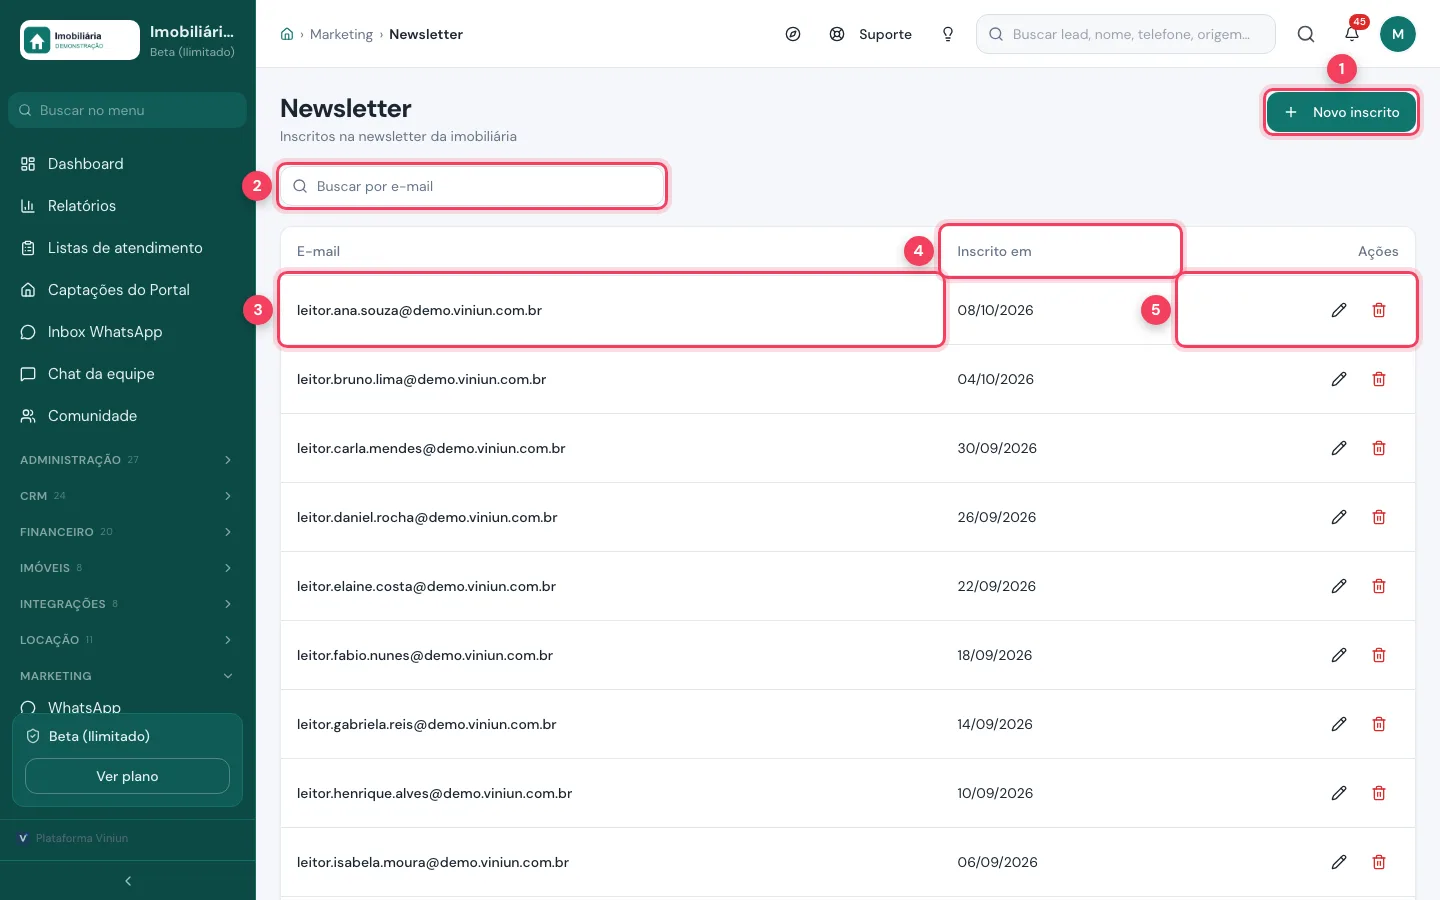Expand the FINANCEIRO section

[127, 532]
